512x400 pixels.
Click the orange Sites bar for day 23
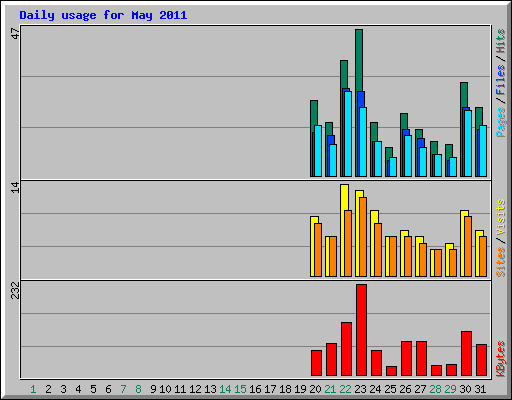pyautogui.click(x=363, y=237)
